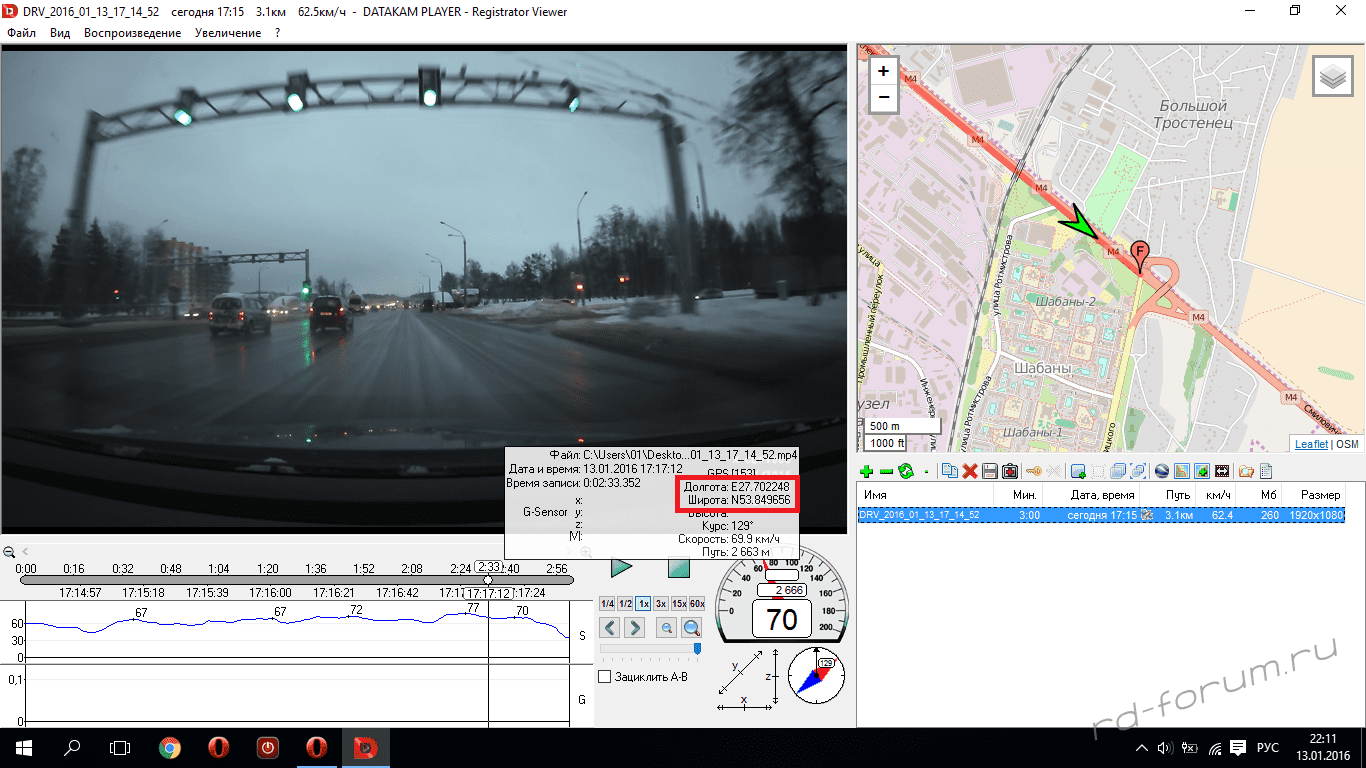Click the document list report icon
1366x768 pixels.
[x=1265, y=471]
